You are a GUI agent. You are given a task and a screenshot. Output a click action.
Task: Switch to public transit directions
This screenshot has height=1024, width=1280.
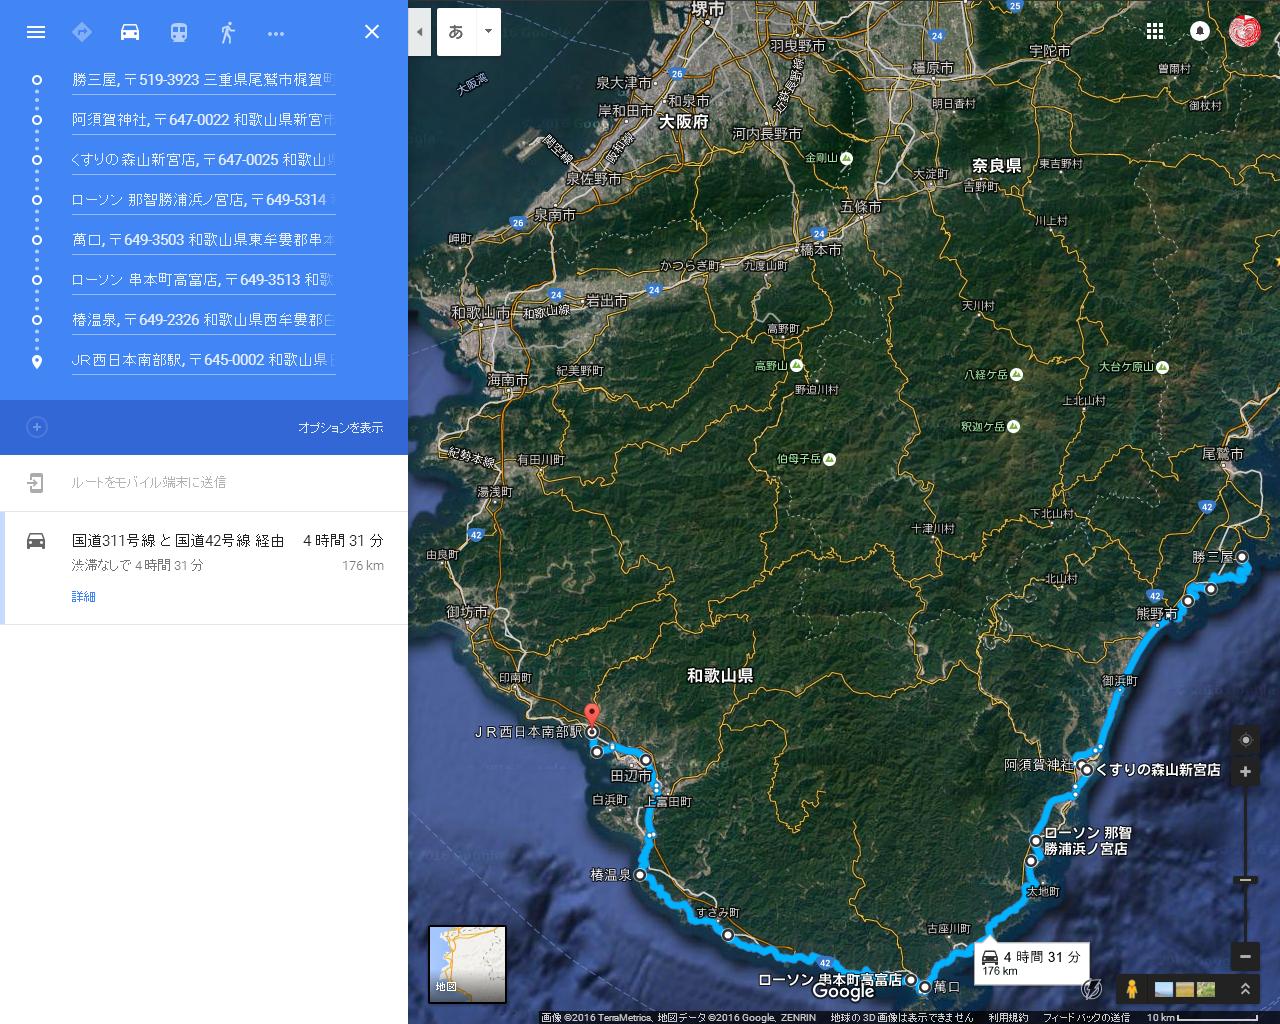tap(178, 32)
